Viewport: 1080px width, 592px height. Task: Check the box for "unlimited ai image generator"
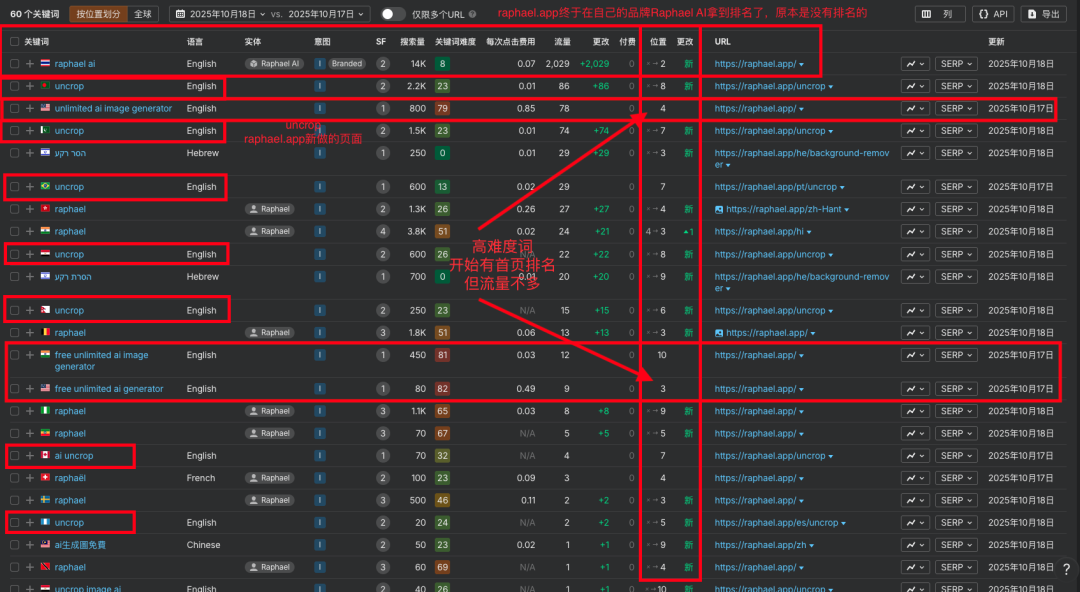[x=14, y=108]
